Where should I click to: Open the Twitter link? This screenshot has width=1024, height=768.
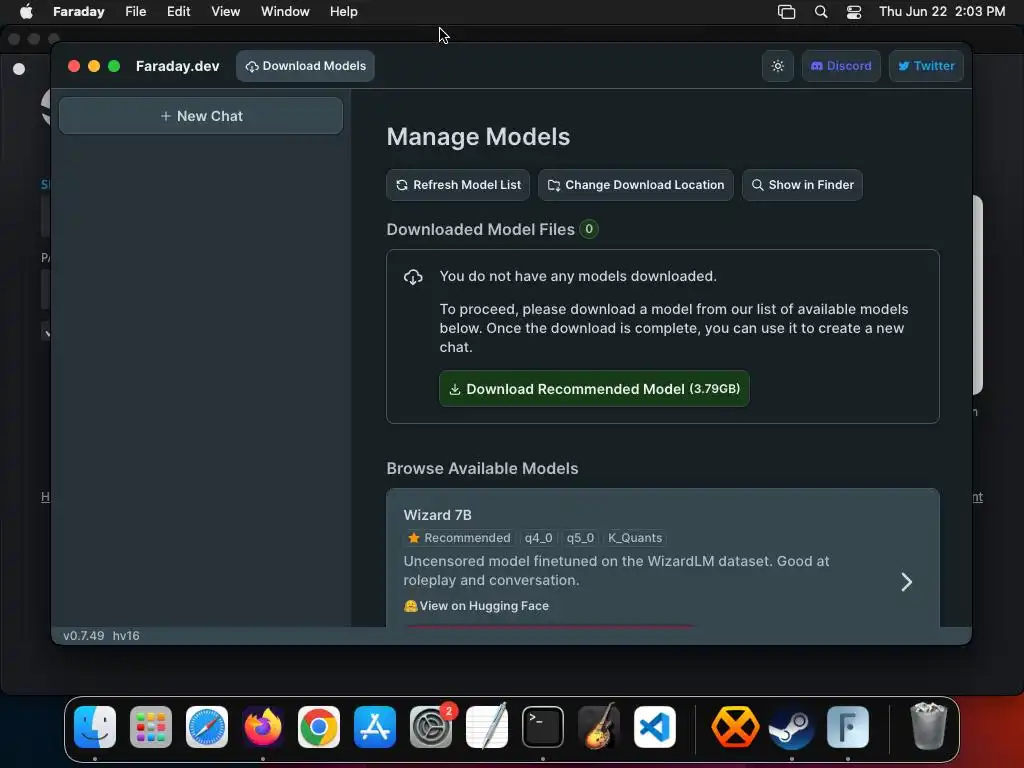click(x=925, y=66)
